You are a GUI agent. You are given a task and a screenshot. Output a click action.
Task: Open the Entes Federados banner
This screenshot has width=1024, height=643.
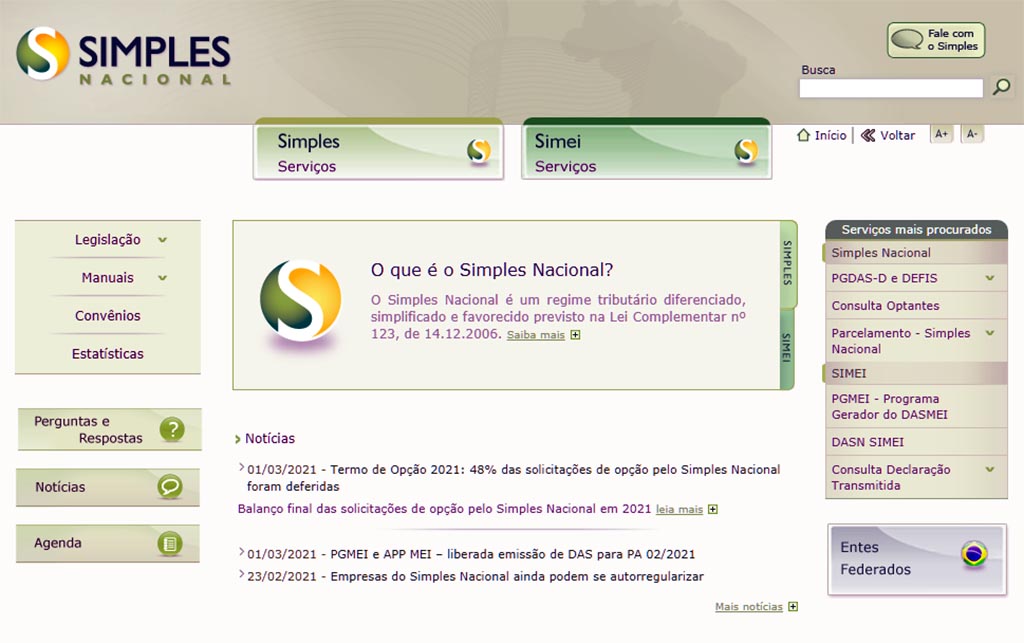917,559
